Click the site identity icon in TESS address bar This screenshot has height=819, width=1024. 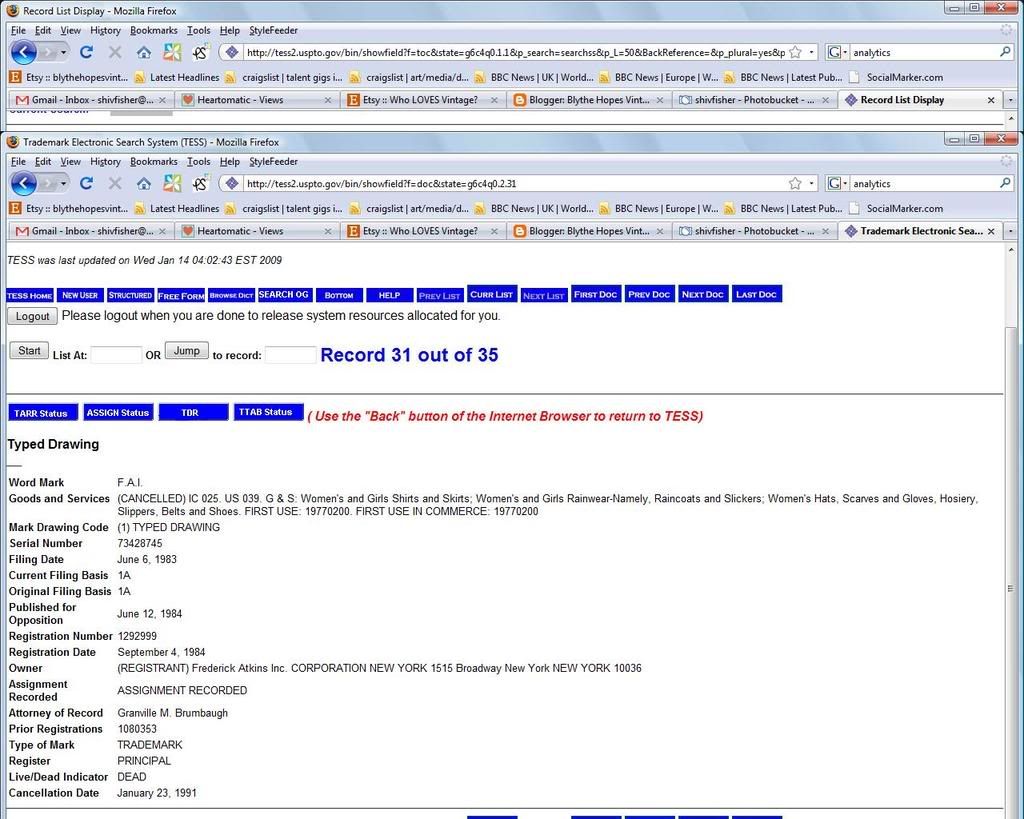[x=231, y=184]
